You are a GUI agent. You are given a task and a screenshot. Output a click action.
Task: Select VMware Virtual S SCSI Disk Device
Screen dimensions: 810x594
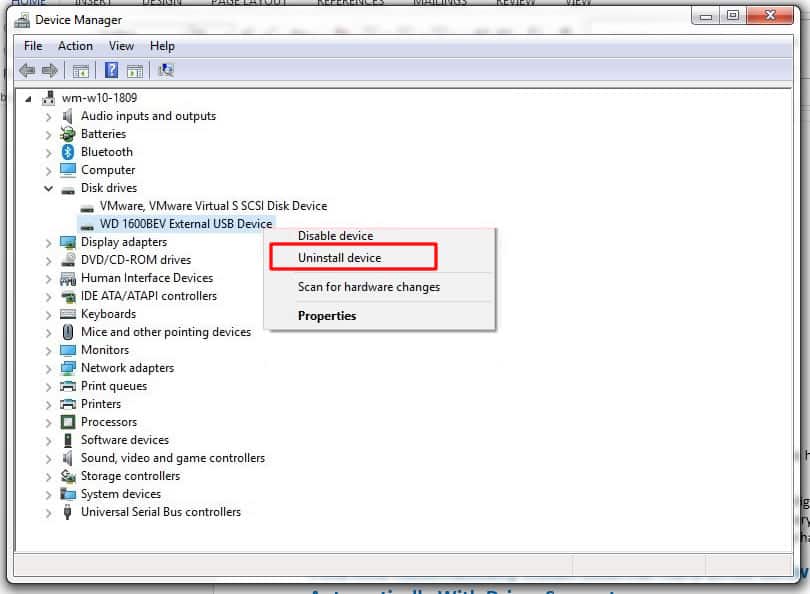coord(213,206)
